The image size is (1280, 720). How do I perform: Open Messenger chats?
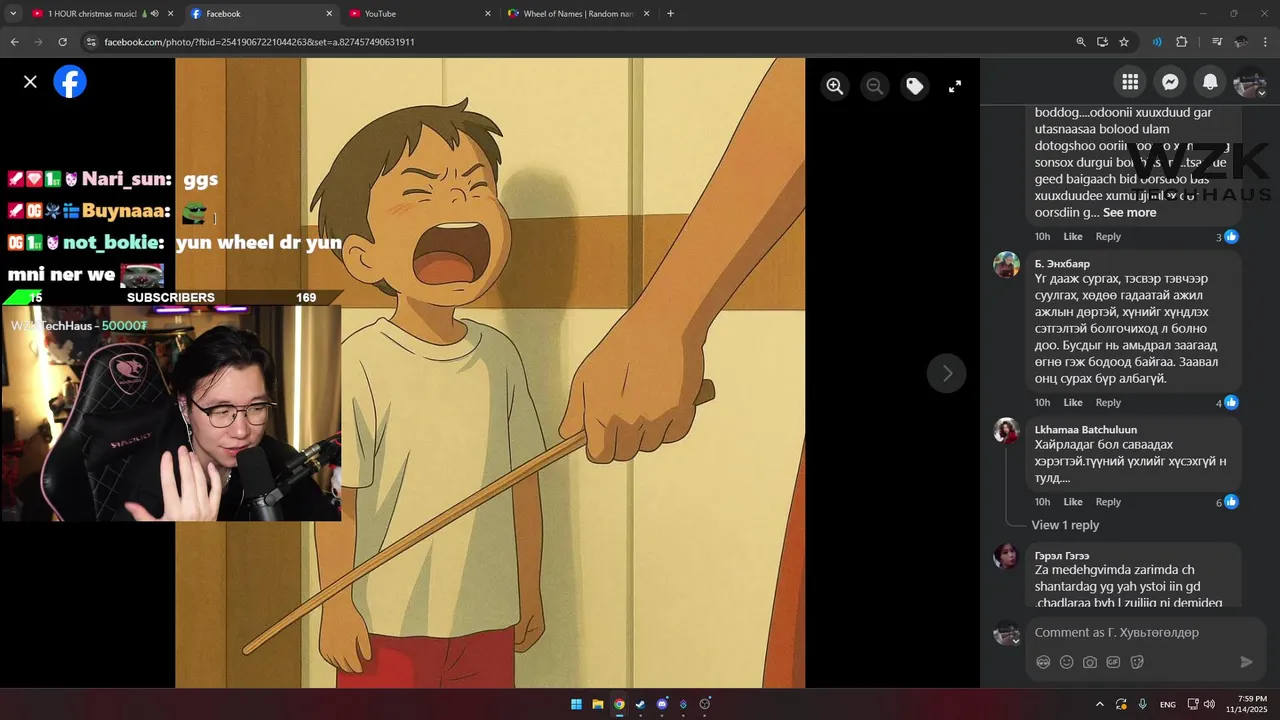[1170, 82]
